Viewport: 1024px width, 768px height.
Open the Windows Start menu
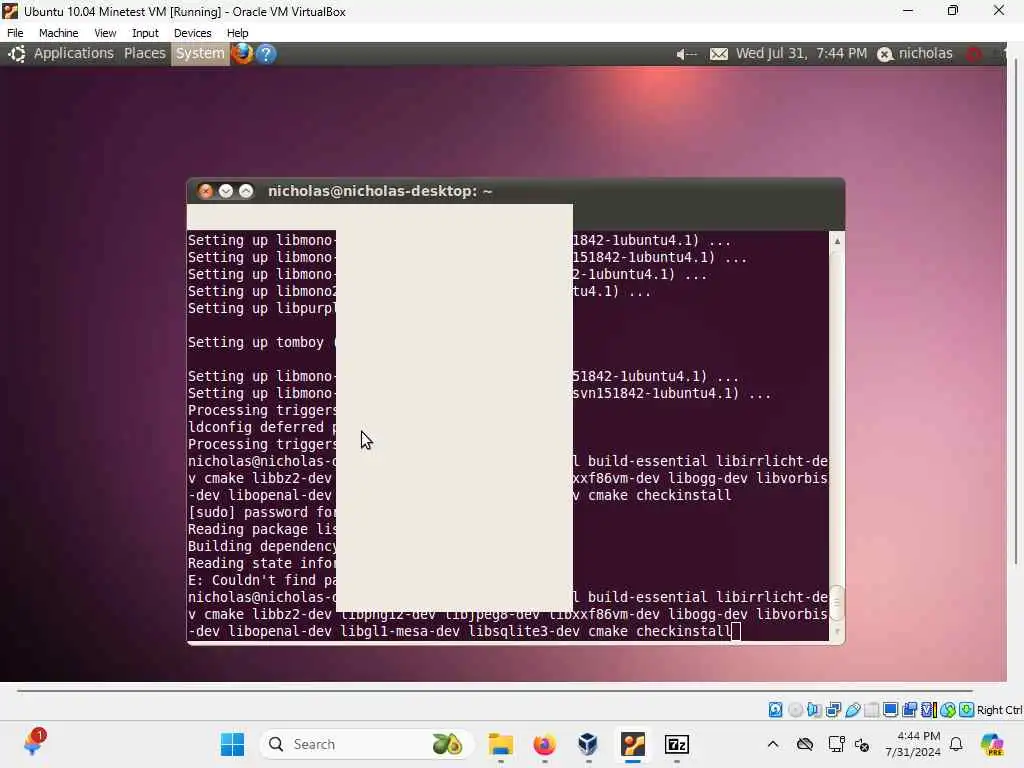(x=232, y=744)
